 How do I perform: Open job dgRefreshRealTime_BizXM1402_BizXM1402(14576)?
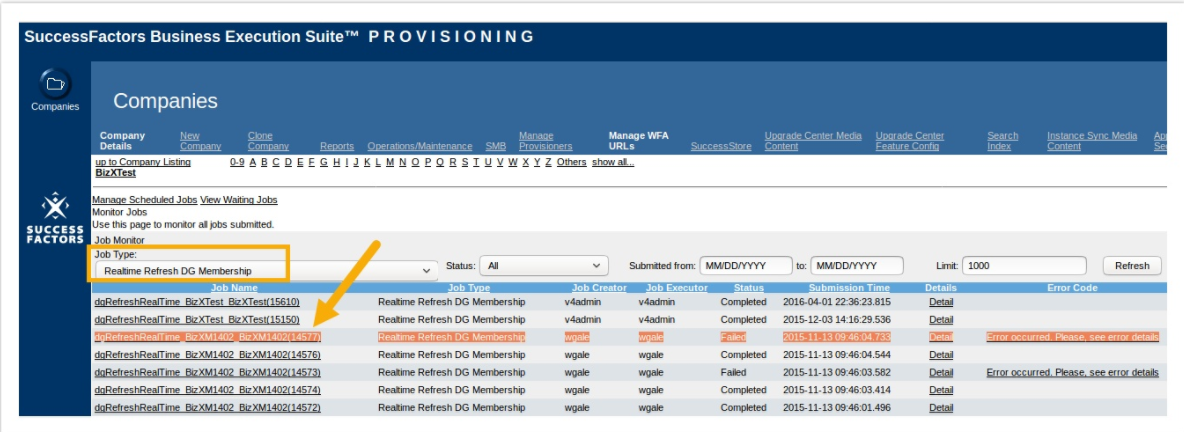208,354
